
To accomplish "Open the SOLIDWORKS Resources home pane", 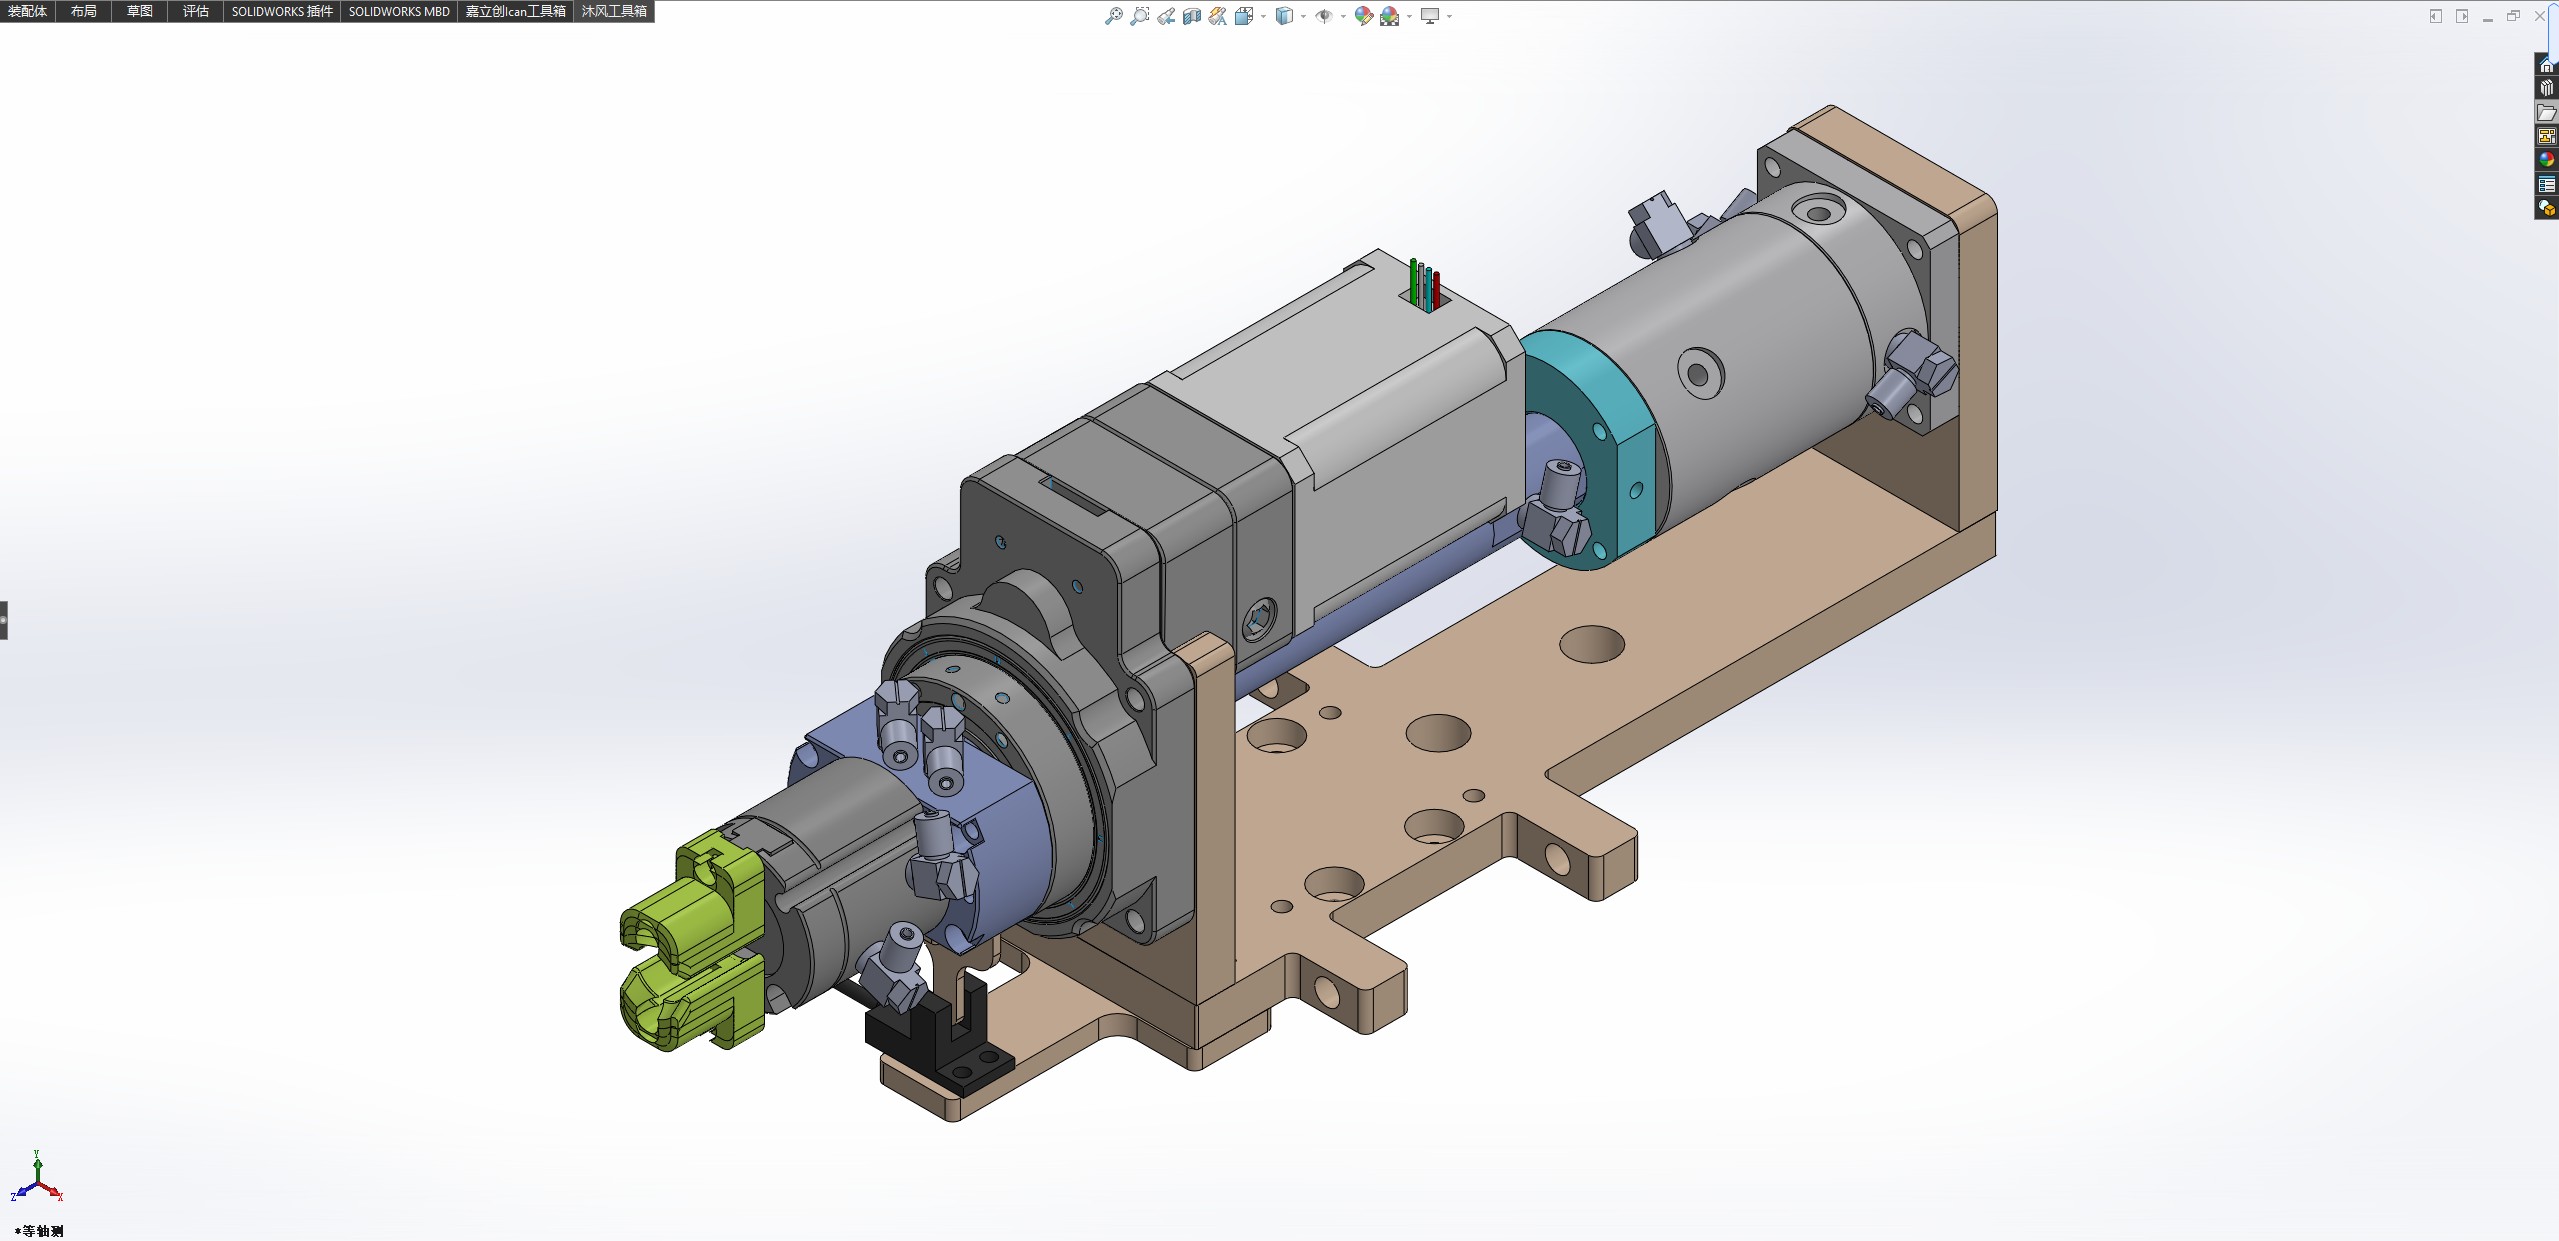I will pyautogui.click(x=2547, y=65).
